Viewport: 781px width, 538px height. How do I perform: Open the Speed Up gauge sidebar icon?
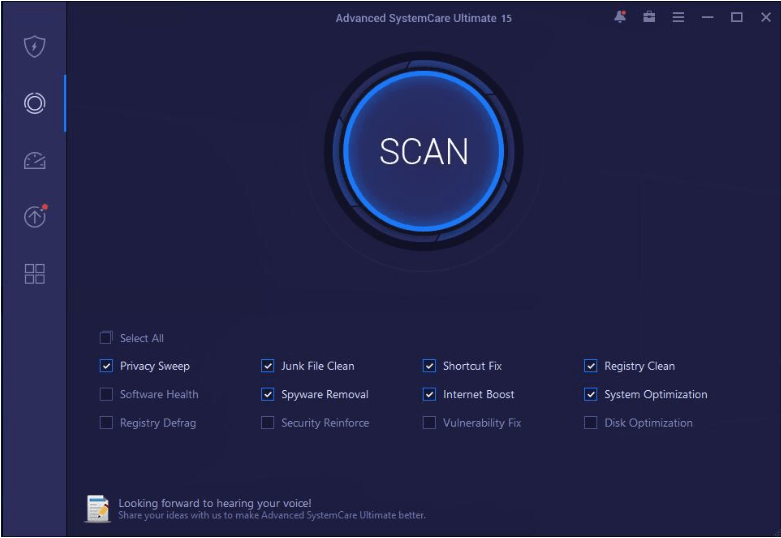coord(34,160)
